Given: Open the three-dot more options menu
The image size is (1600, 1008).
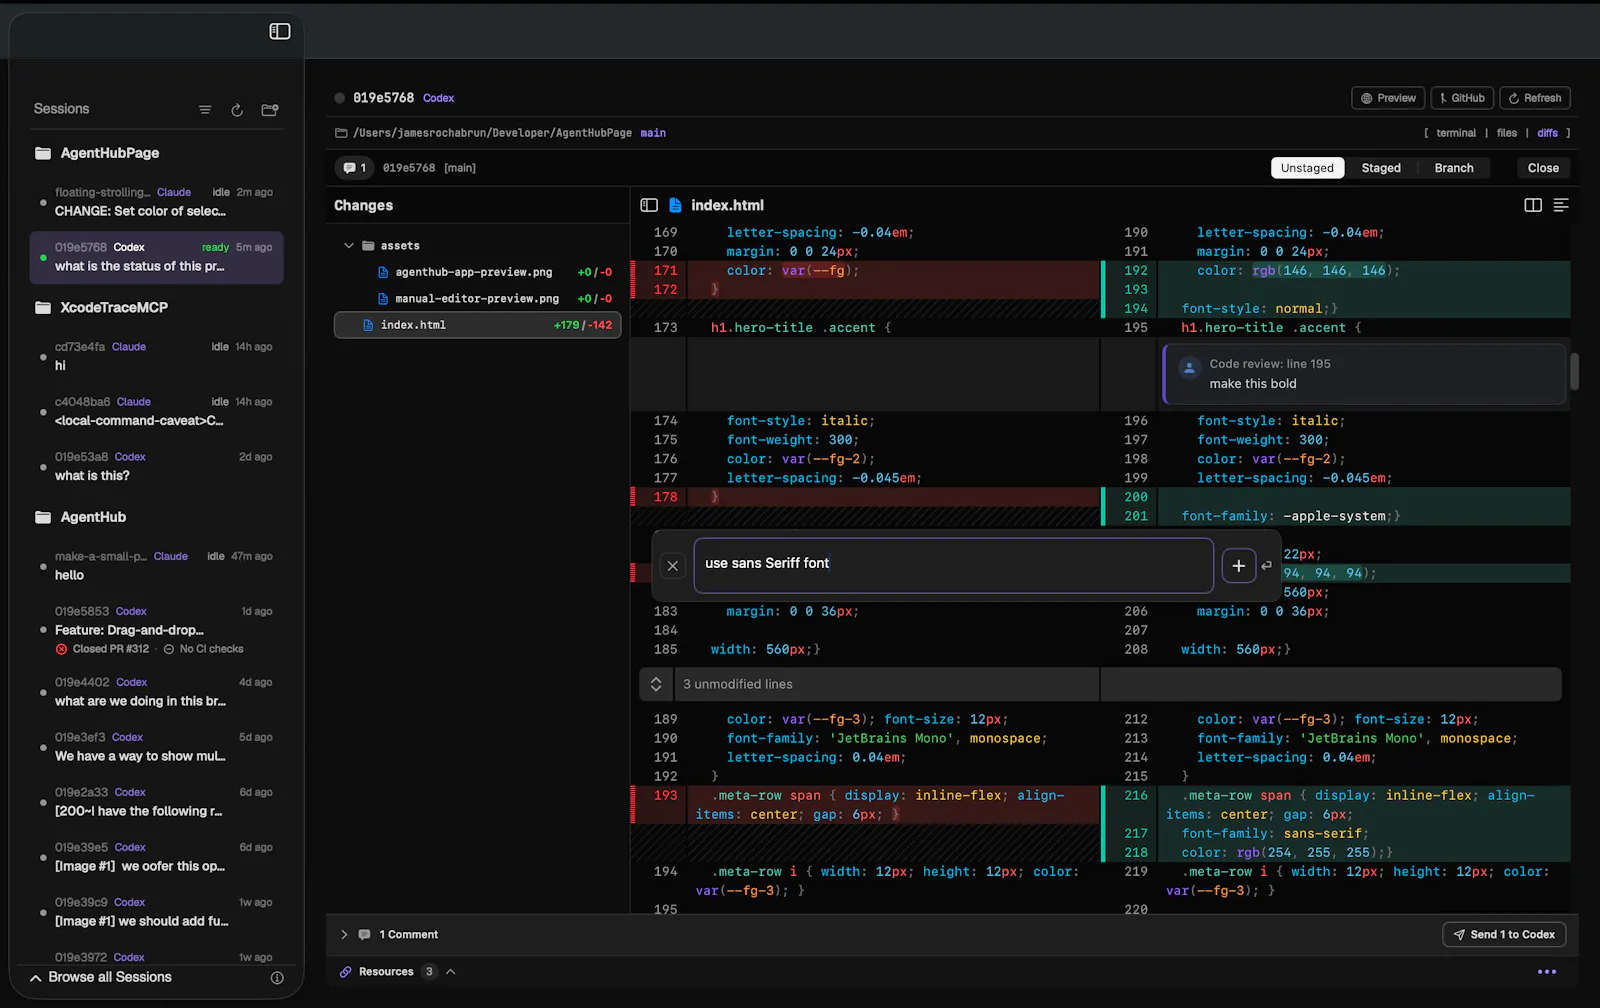Looking at the screenshot, I should [x=1547, y=972].
